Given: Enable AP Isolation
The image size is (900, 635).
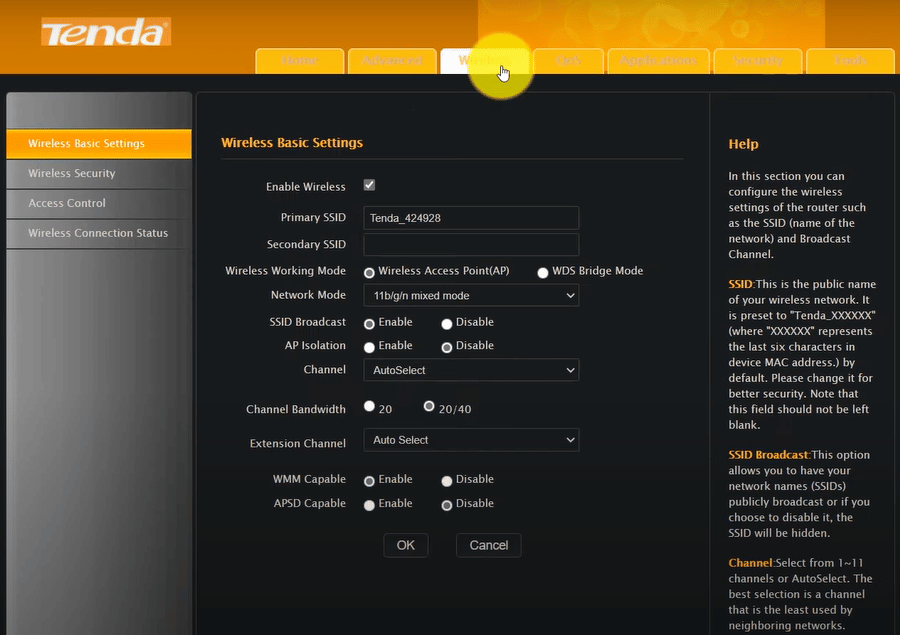Looking at the screenshot, I should (369, 347).
